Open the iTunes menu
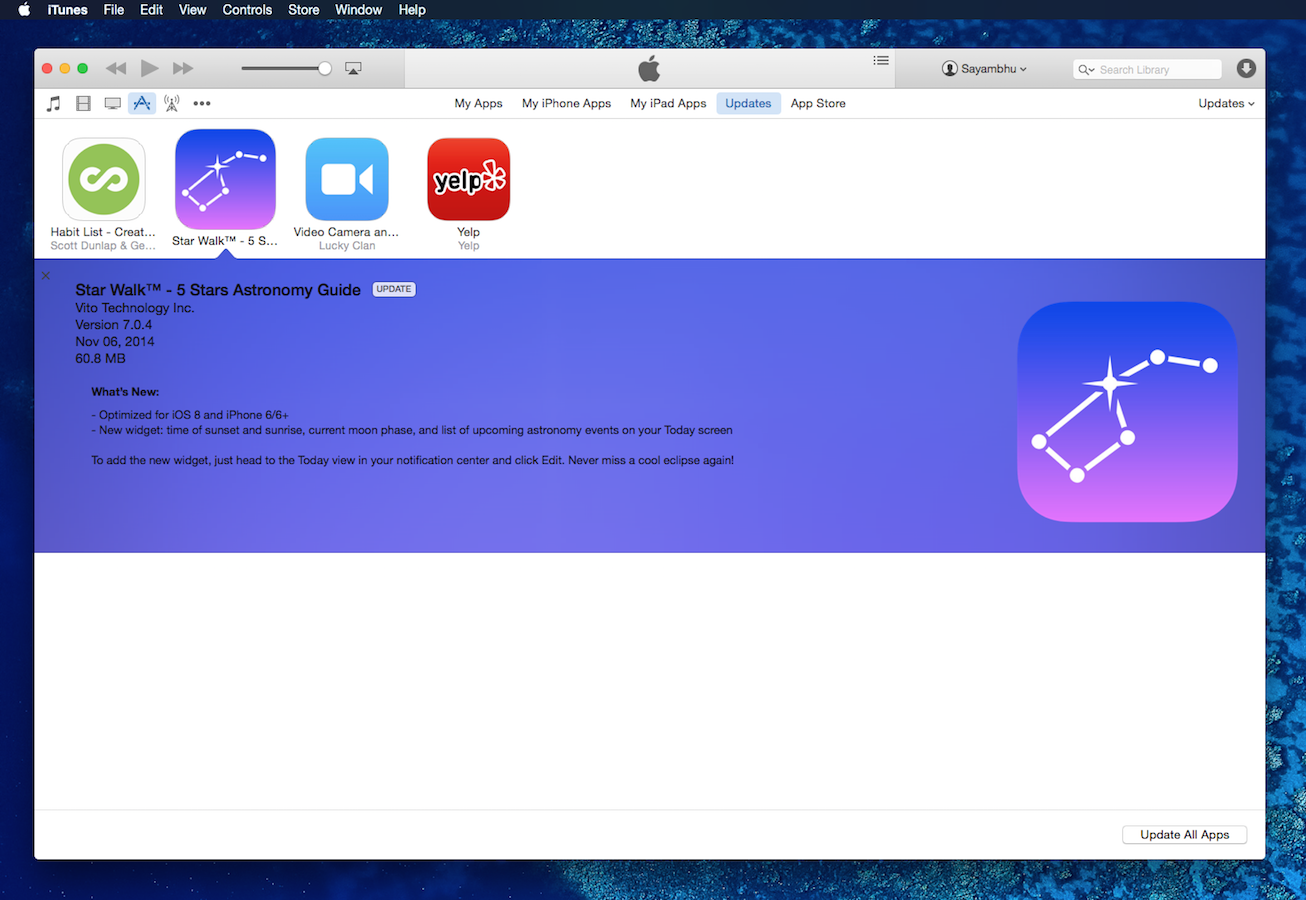The width and height of the screenshot is (1306, 900). click(68, 10)
